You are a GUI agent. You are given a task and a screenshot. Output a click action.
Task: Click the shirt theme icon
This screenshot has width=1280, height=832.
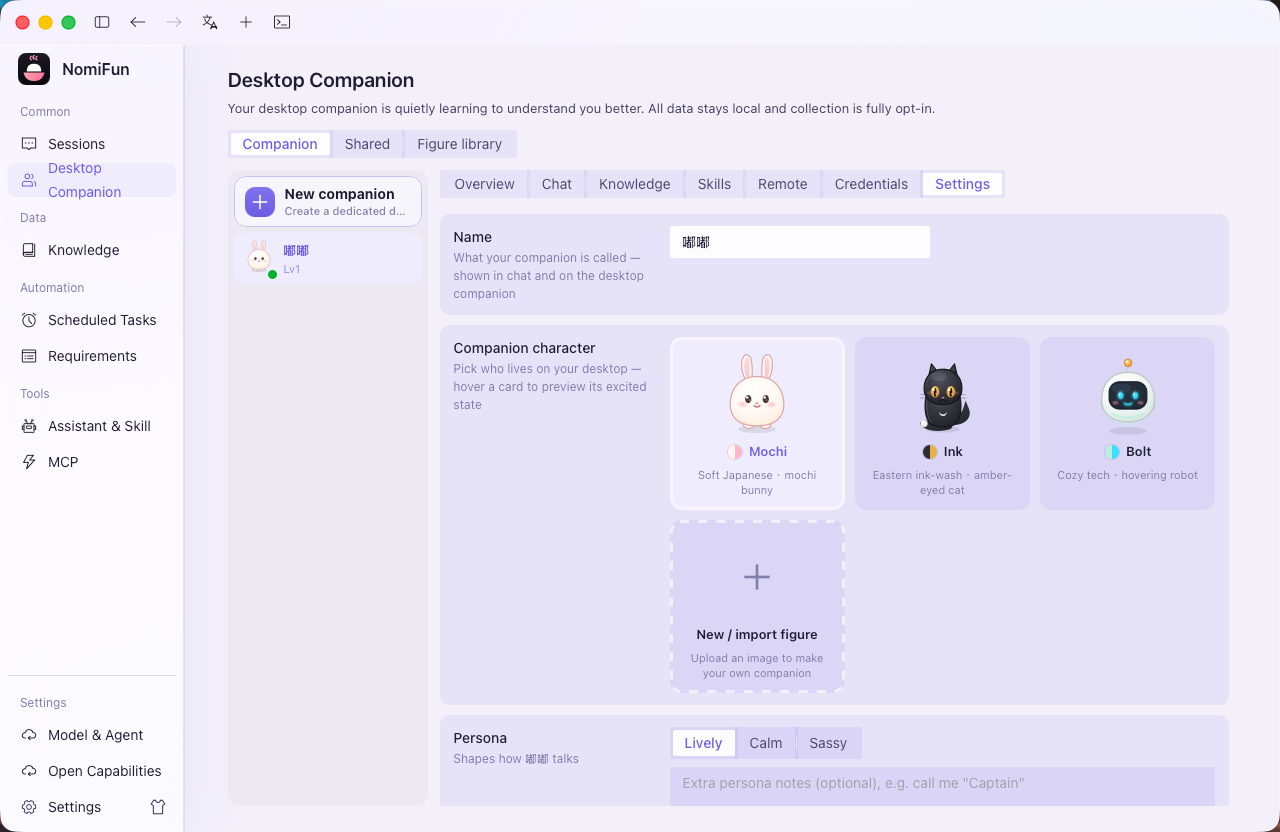coord(158,807)
